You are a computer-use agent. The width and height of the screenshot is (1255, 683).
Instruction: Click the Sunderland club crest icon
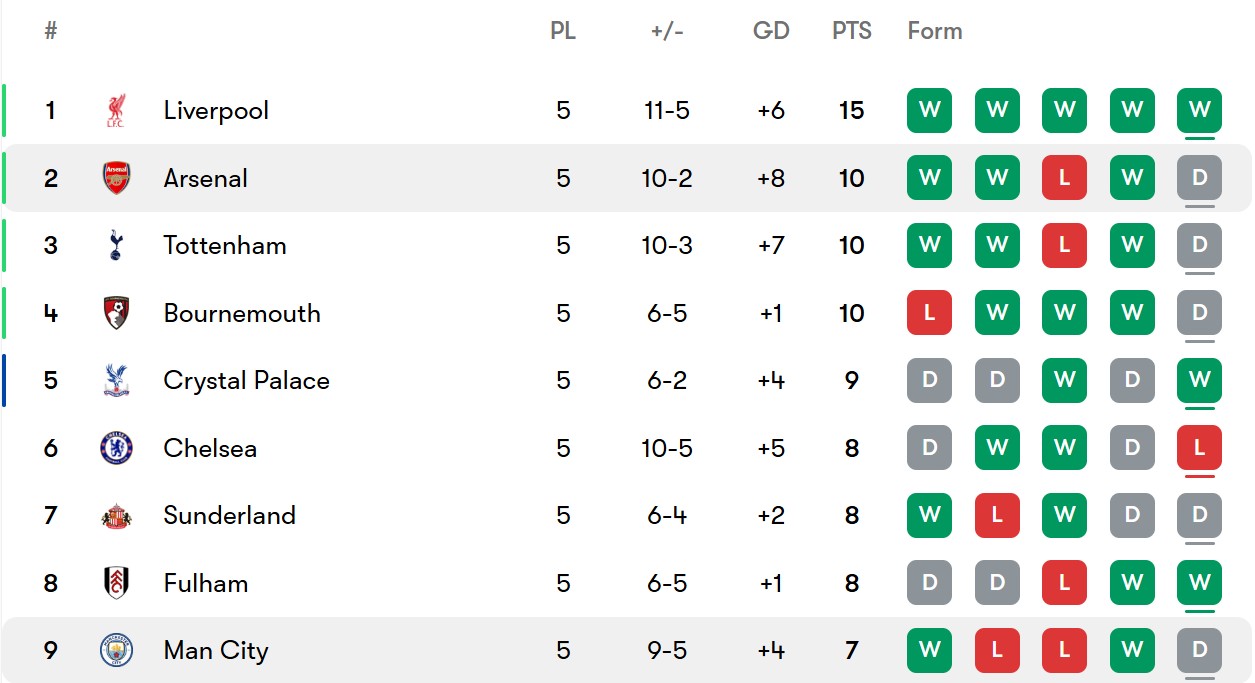[116, 516]
